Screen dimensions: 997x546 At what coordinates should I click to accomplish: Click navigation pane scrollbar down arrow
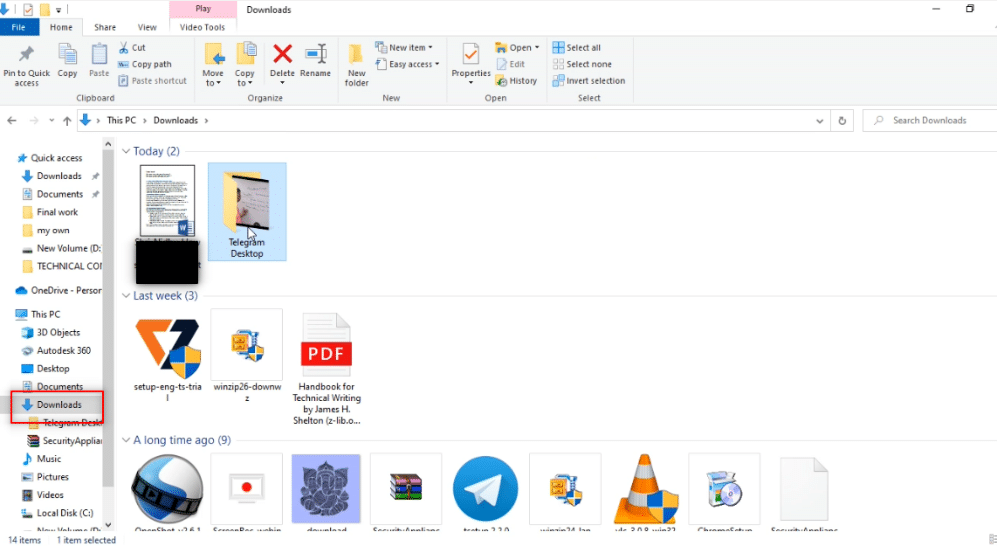pos(108,525)
